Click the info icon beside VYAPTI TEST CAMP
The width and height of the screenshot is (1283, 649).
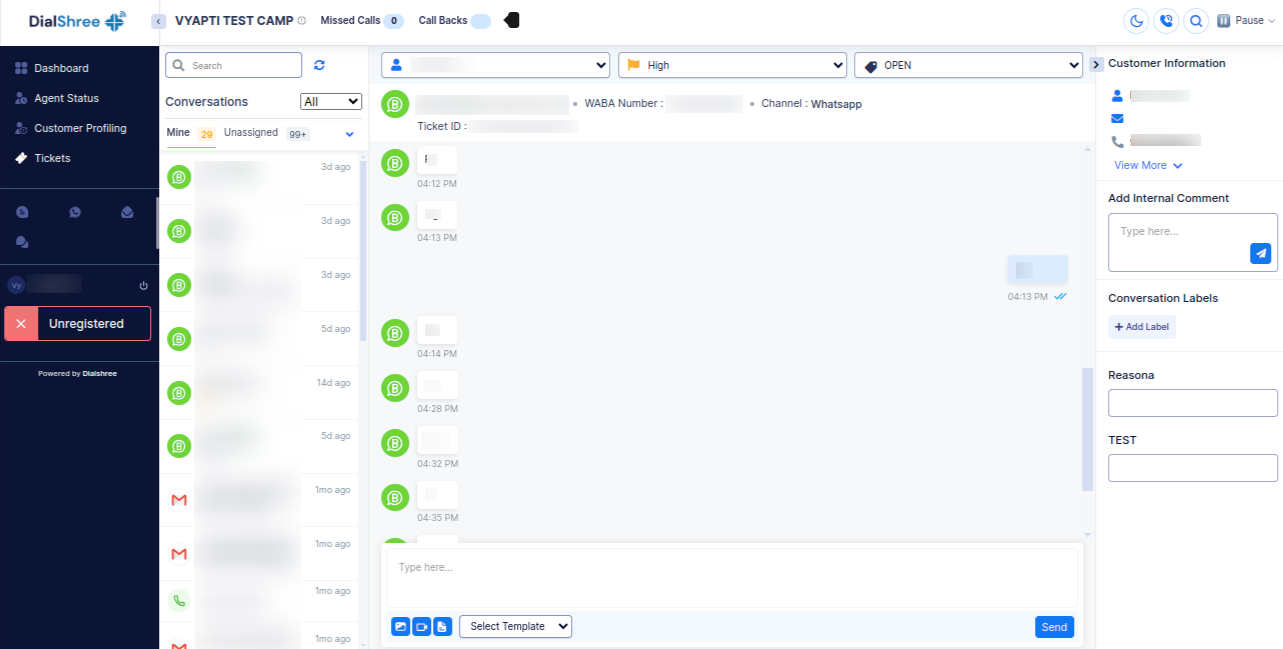(x=302, y=21)
